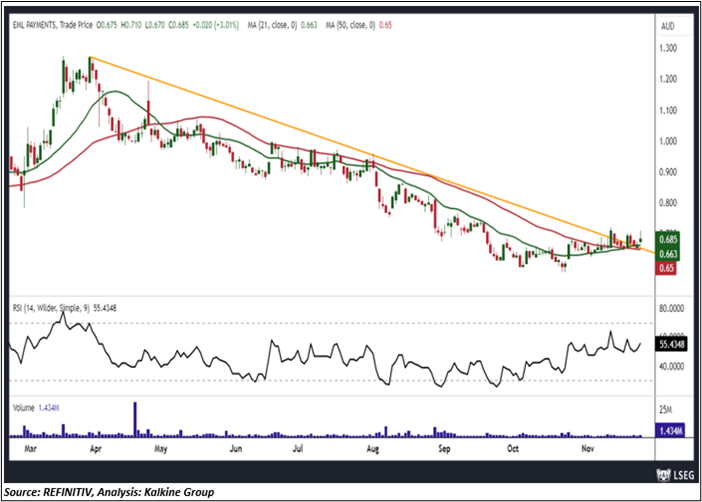Click the 1.100 price axis label
Screen dimensions: 702x502
[668, 110]
